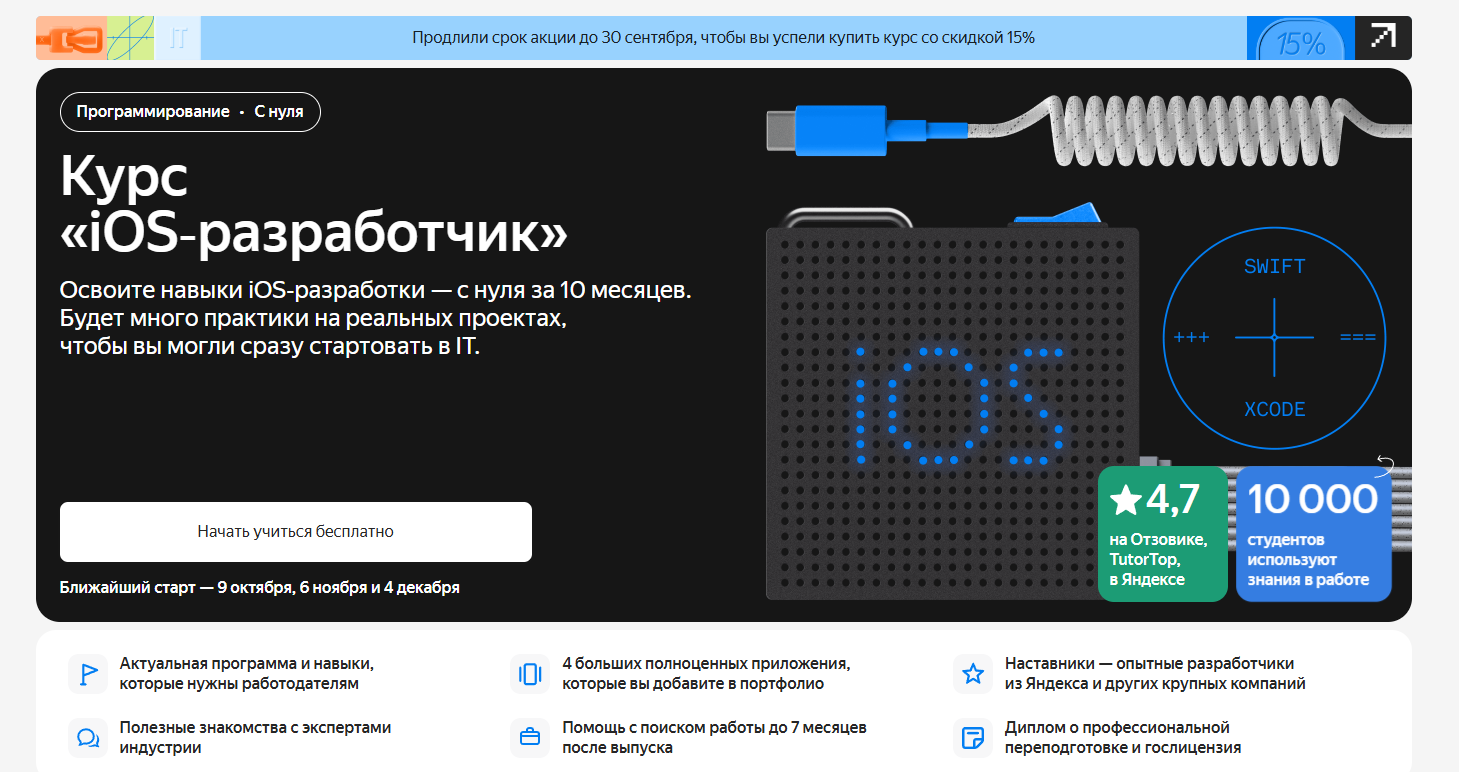Viewport: 1459px width, 772px height.
Task: Click the diagonal arrow icon in top banner
Action: (1383, 37)
